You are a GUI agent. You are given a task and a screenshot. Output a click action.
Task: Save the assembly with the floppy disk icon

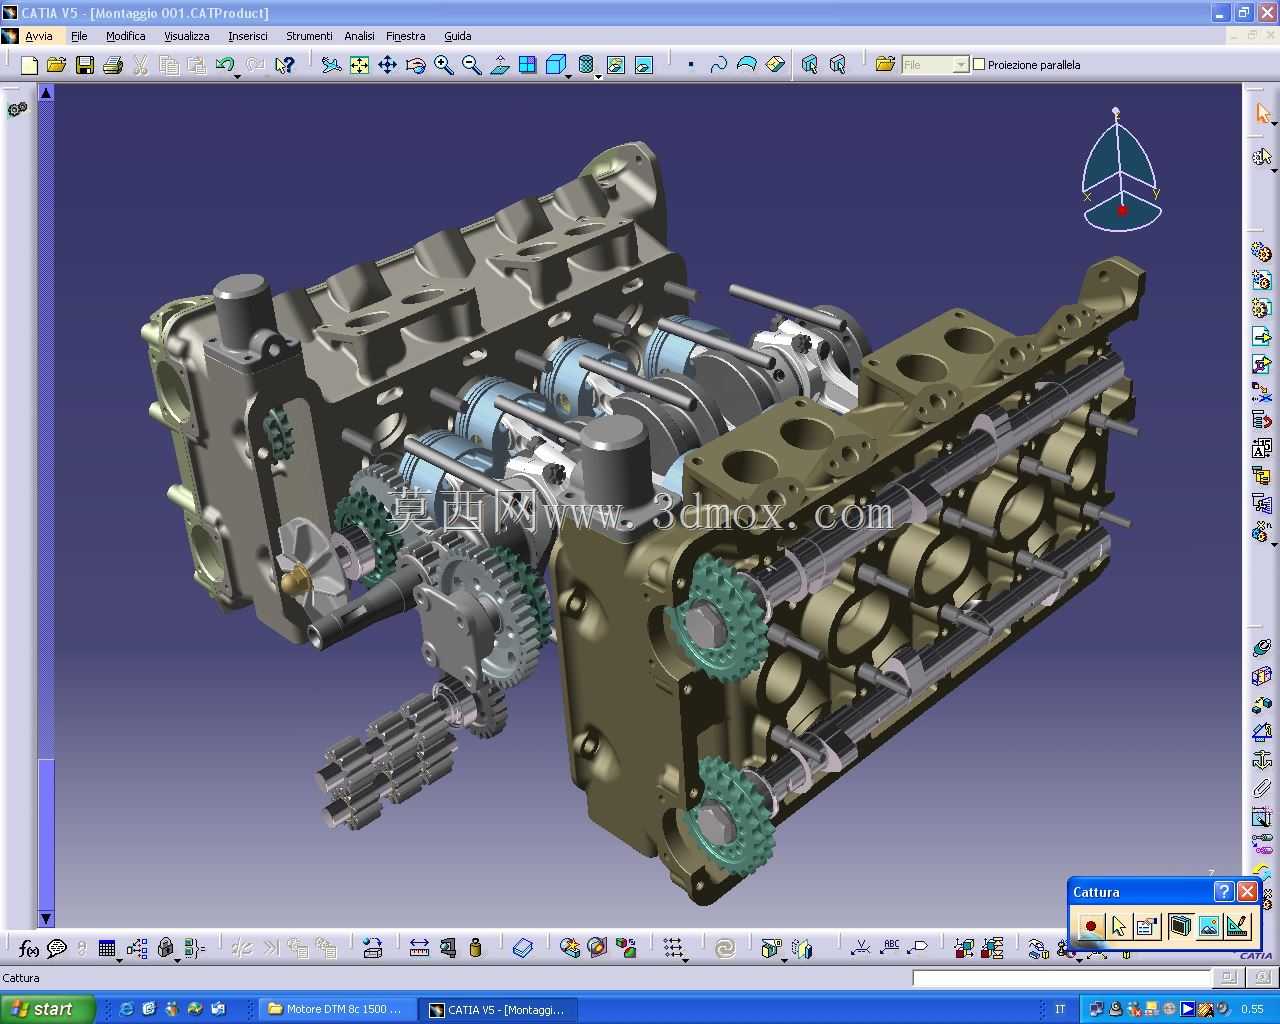click(85, 65)
